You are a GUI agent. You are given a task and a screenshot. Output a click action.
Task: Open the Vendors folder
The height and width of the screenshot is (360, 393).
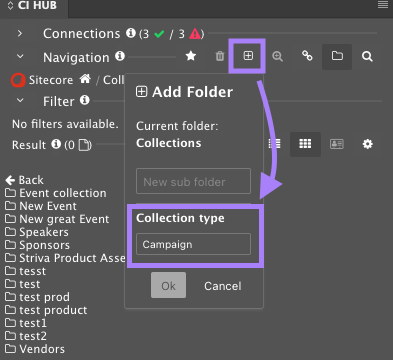pos(35,349)
